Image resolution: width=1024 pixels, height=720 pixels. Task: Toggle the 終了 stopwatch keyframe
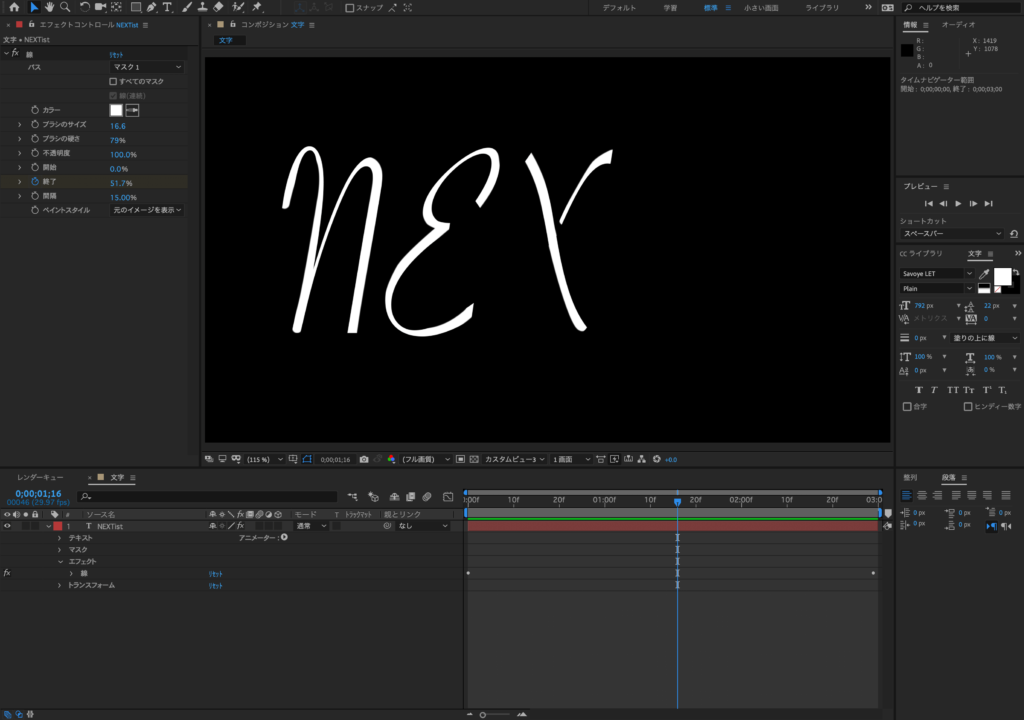[35, 182]
